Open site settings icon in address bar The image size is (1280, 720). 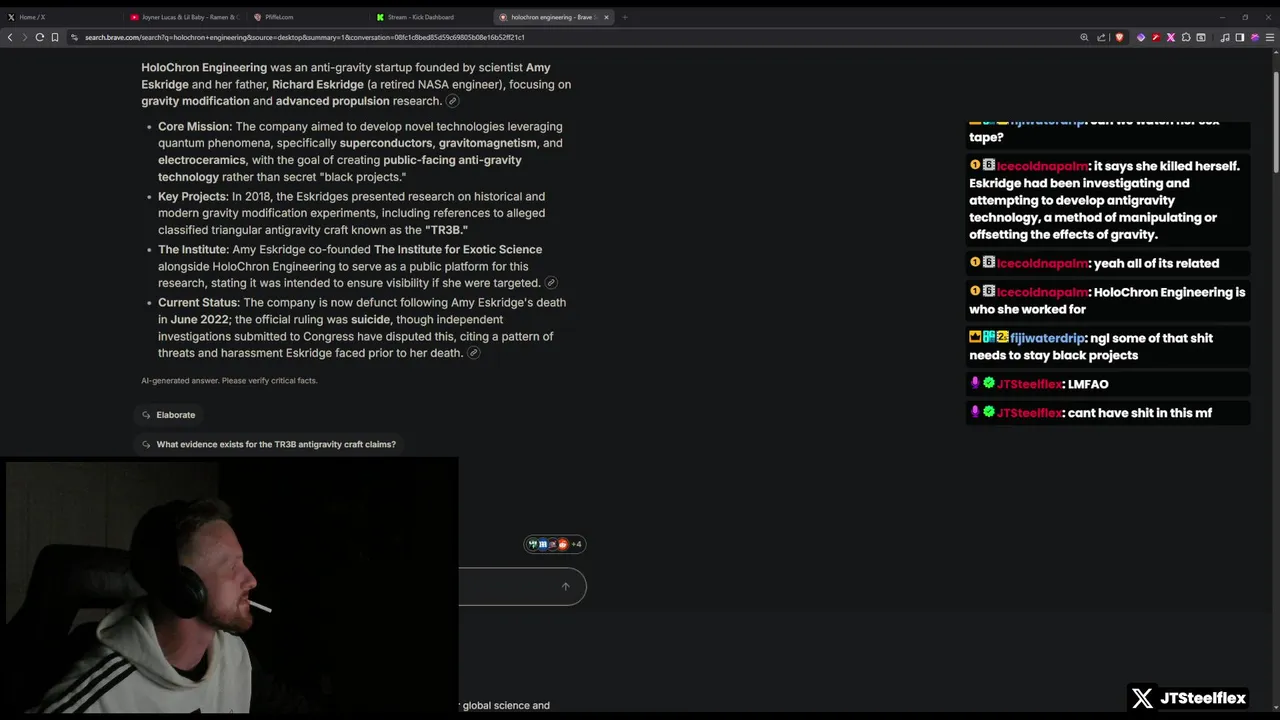[75, 37]
